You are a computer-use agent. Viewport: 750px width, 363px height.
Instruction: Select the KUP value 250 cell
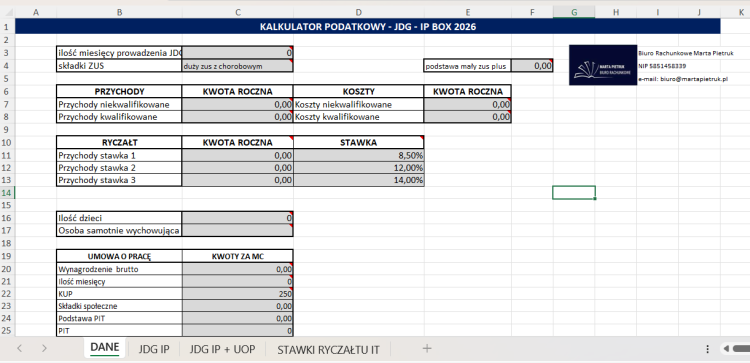(238, 294)
